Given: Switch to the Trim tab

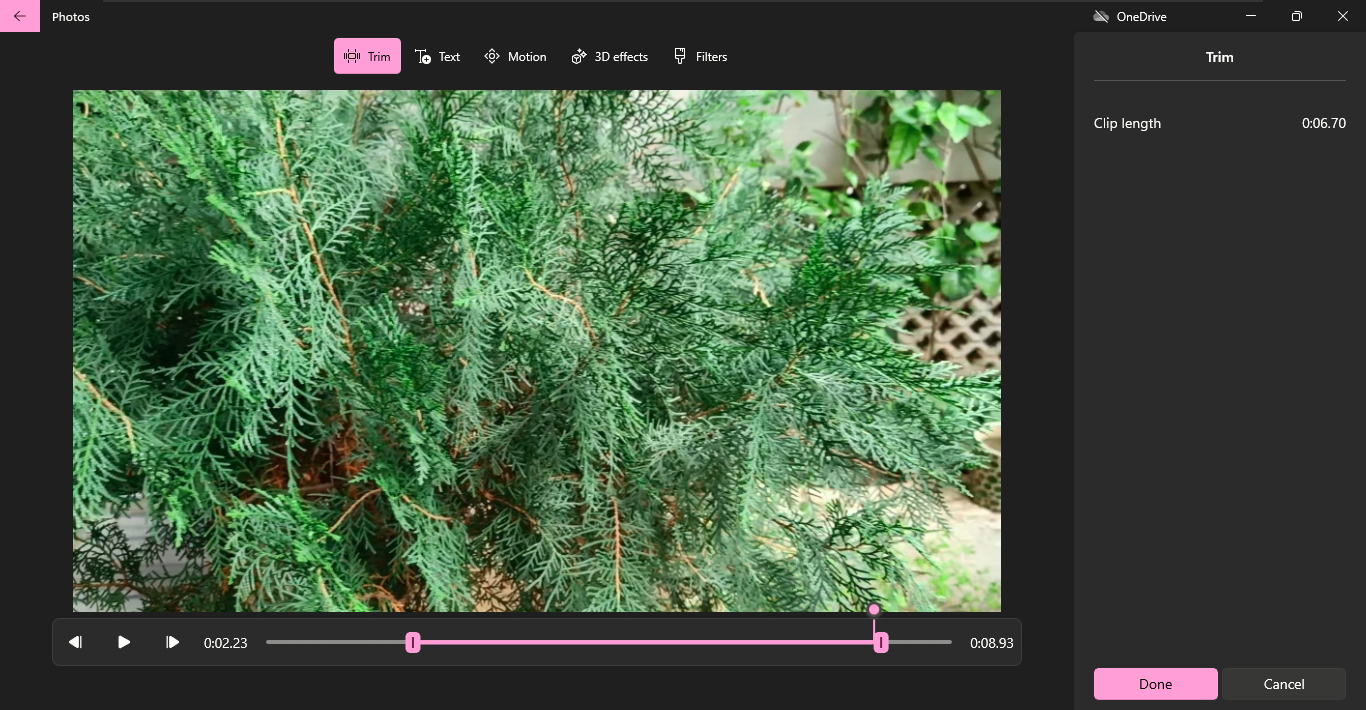Looking at the screenshot, I should pyautogui.click(x=366, y=56).
